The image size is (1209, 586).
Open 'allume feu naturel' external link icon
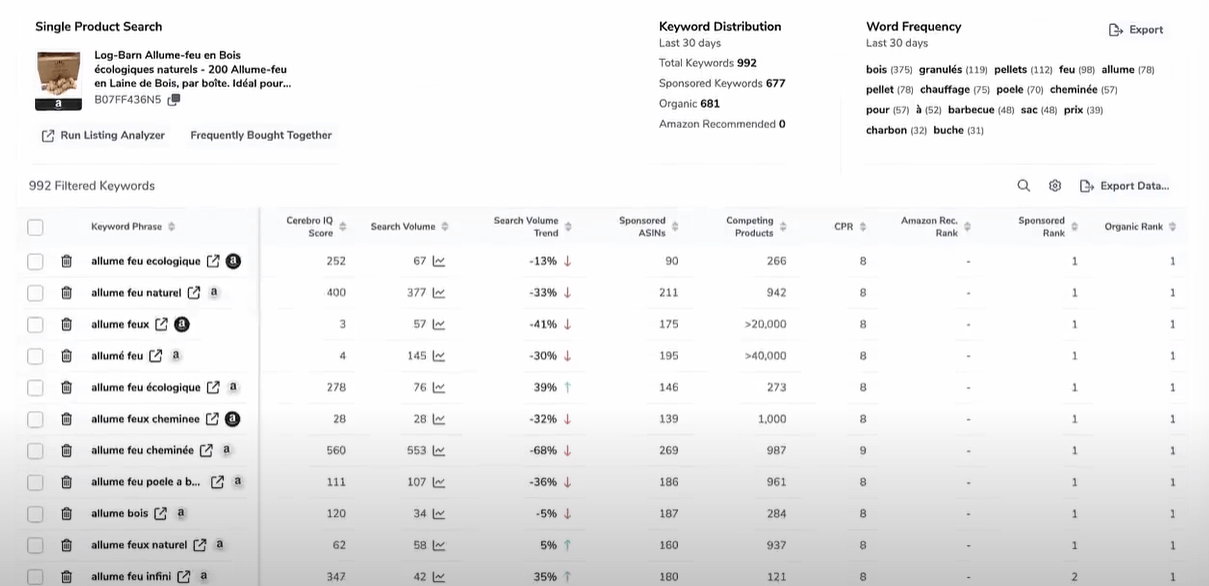[194, 293]
